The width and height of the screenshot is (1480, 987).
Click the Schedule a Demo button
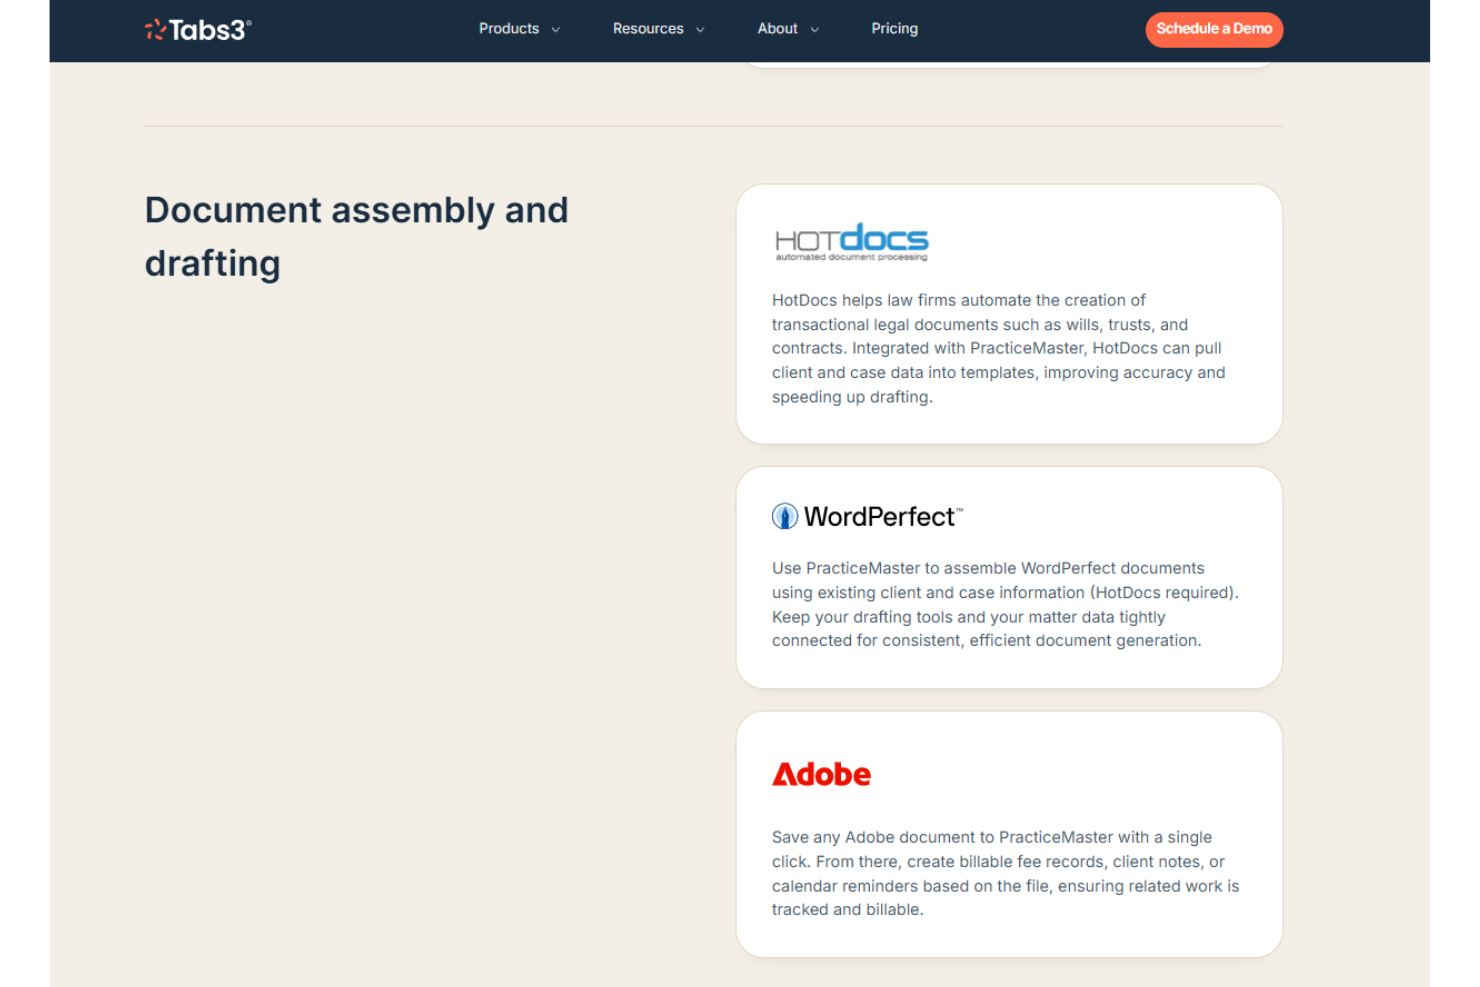pyautogui.click(x=1214, y=29)
